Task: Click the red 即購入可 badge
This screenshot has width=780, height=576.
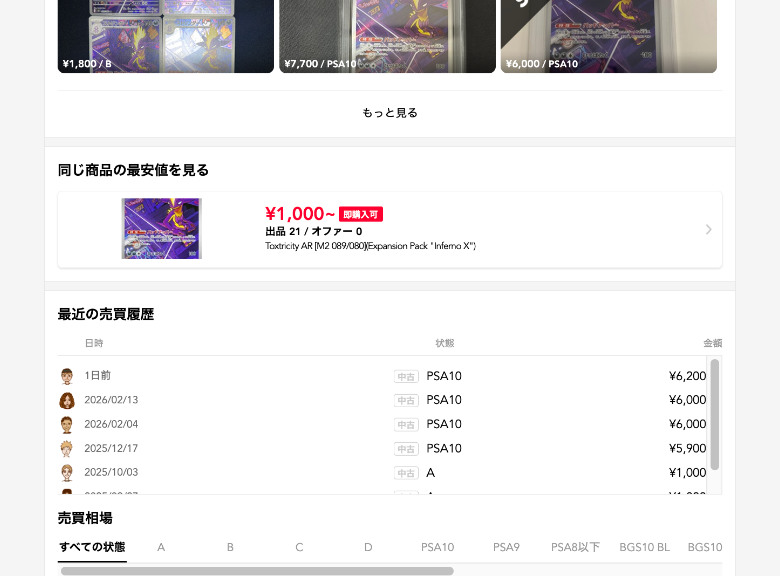Action: coord(361,214)
